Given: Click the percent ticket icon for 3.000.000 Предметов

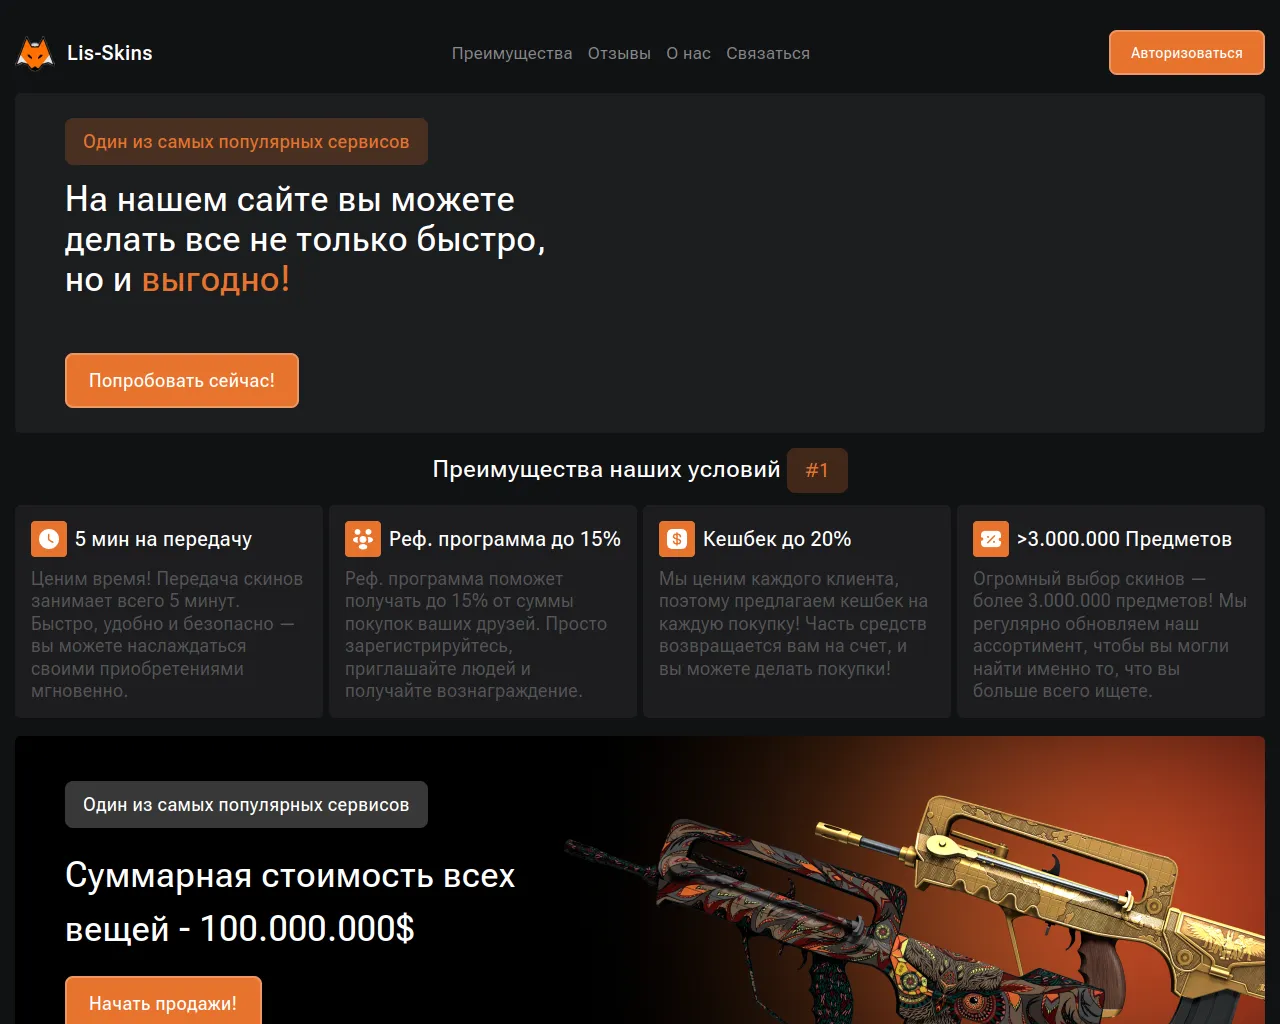Looking at the screenshot, I should pos(991,539).
